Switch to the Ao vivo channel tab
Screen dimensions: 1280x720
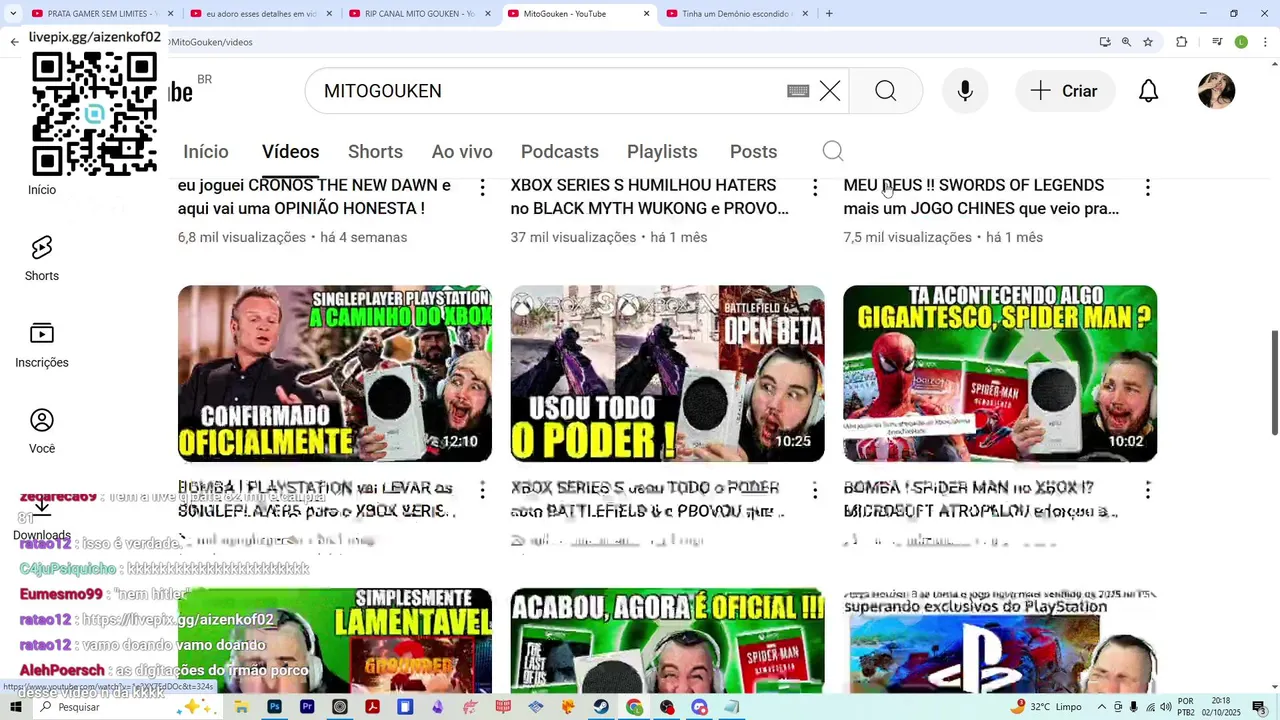coord(462,152)
